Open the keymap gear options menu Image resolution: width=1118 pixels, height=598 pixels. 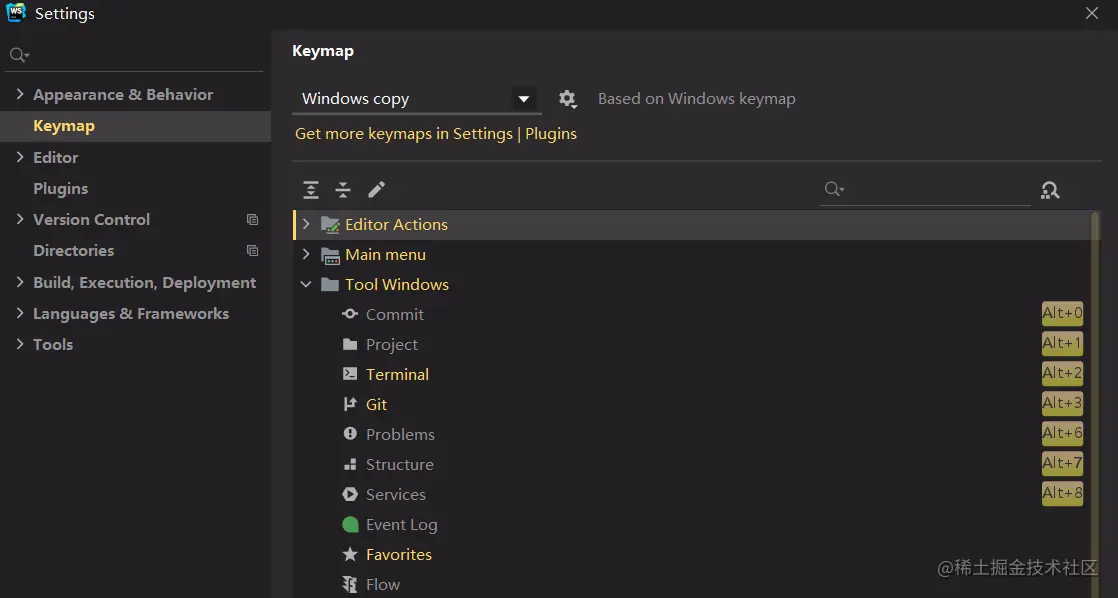pyautogui.click(x=567, y=99)
